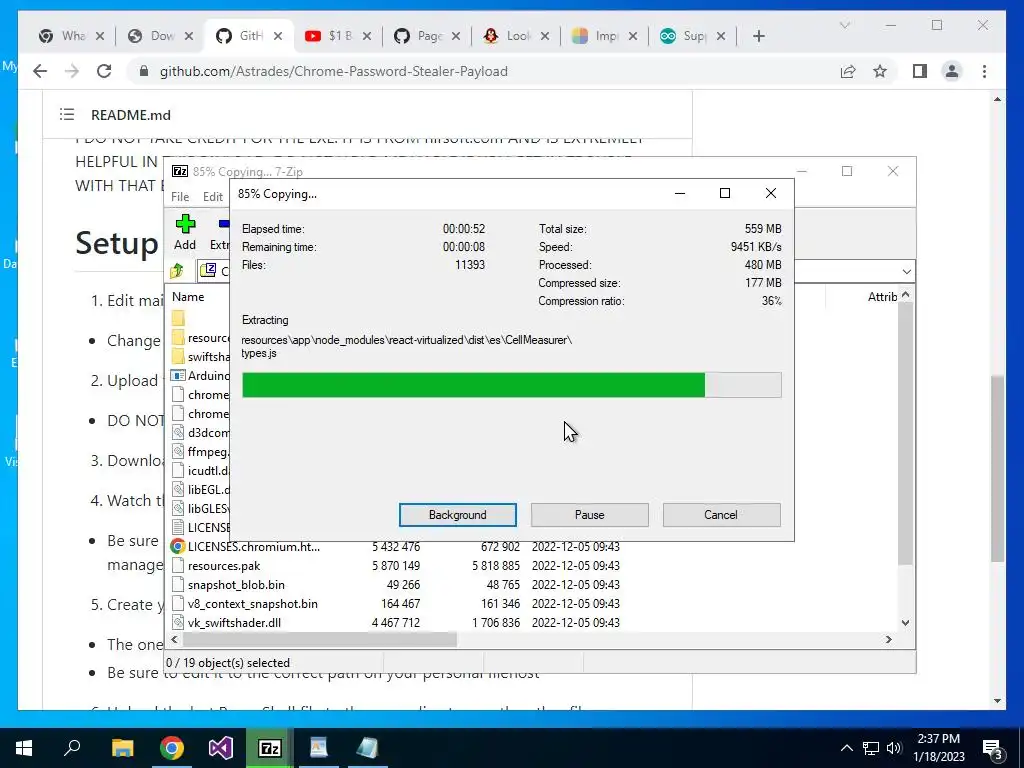Select snapshot_blob.bin file row
Viewport: 1024px width, 768px height.
click(x=395, y=584)
